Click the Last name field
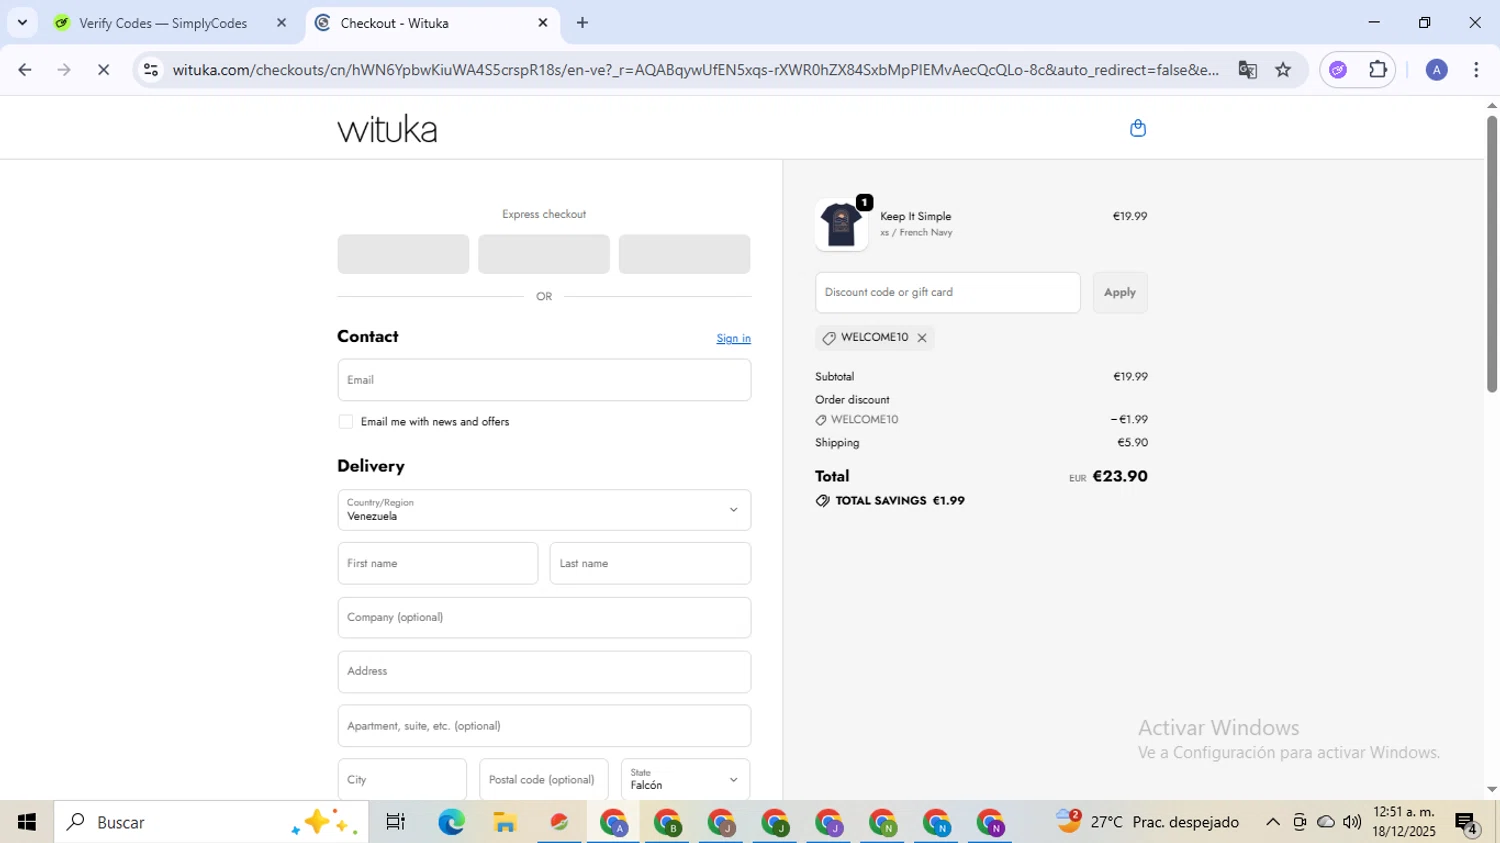1500x843 pixels. [x=650, y=564]
